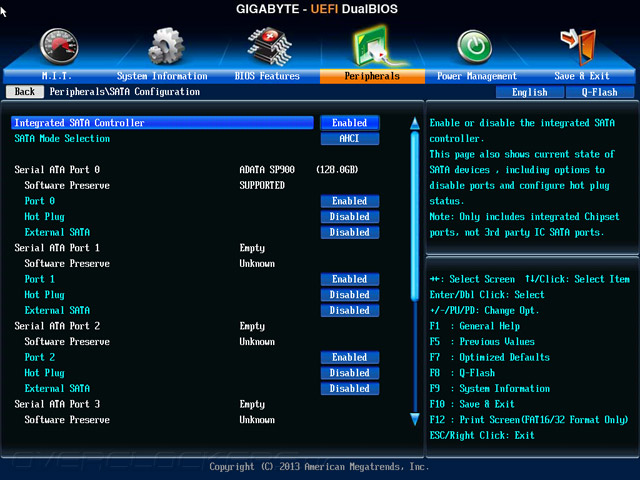
Task: Toggle Hot Plug value under Serial ATA Port 1
Action: click(349, 295)
